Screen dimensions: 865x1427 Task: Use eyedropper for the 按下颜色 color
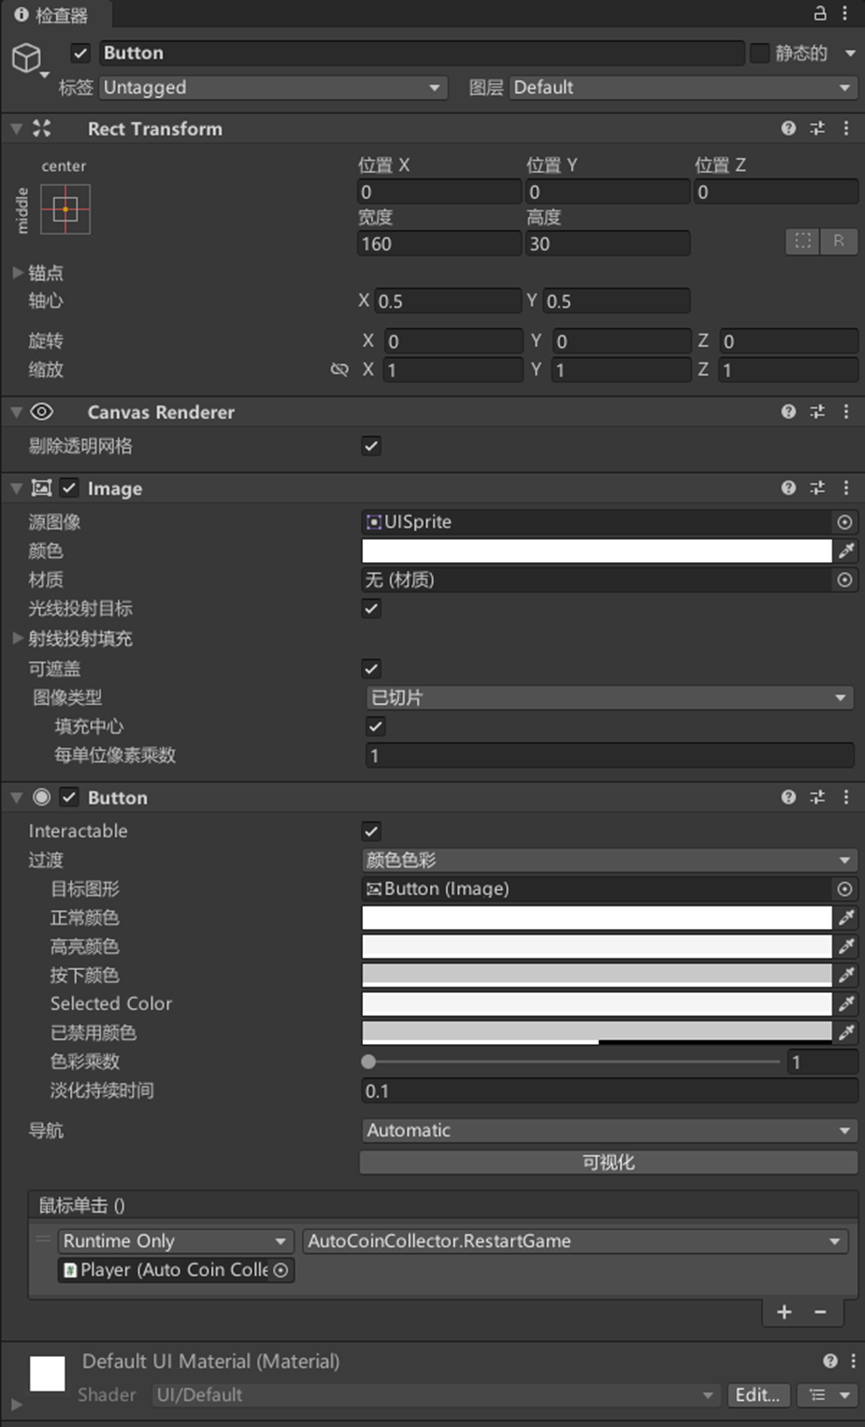click(846, 975)
